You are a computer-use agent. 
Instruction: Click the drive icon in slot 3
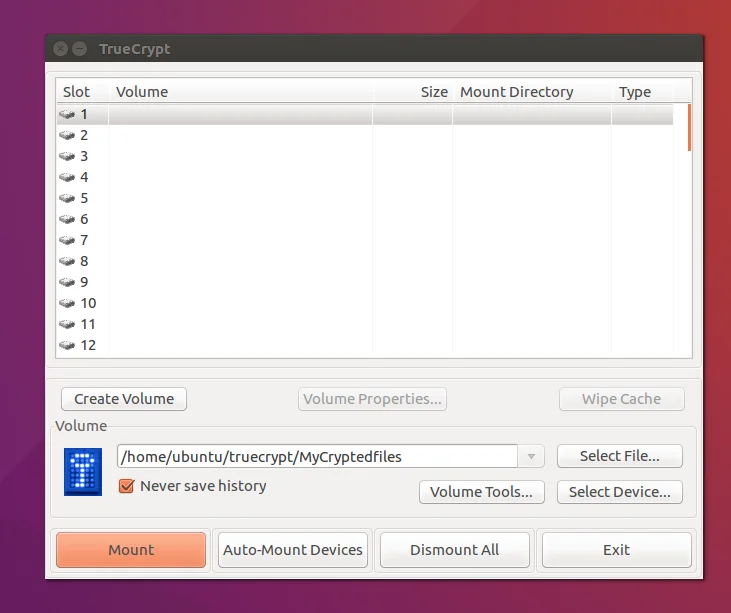tap(67, 156)
